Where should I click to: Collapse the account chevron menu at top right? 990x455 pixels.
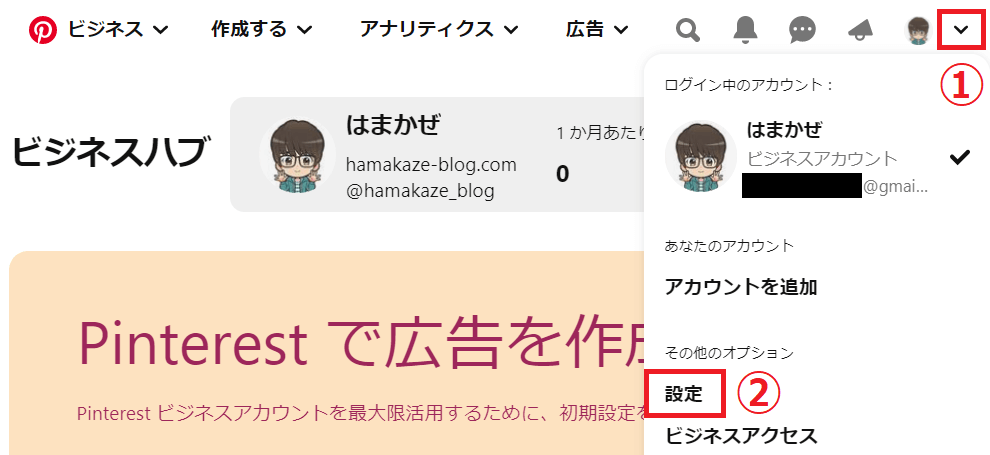pyautogui.click(x=960, y=29)
